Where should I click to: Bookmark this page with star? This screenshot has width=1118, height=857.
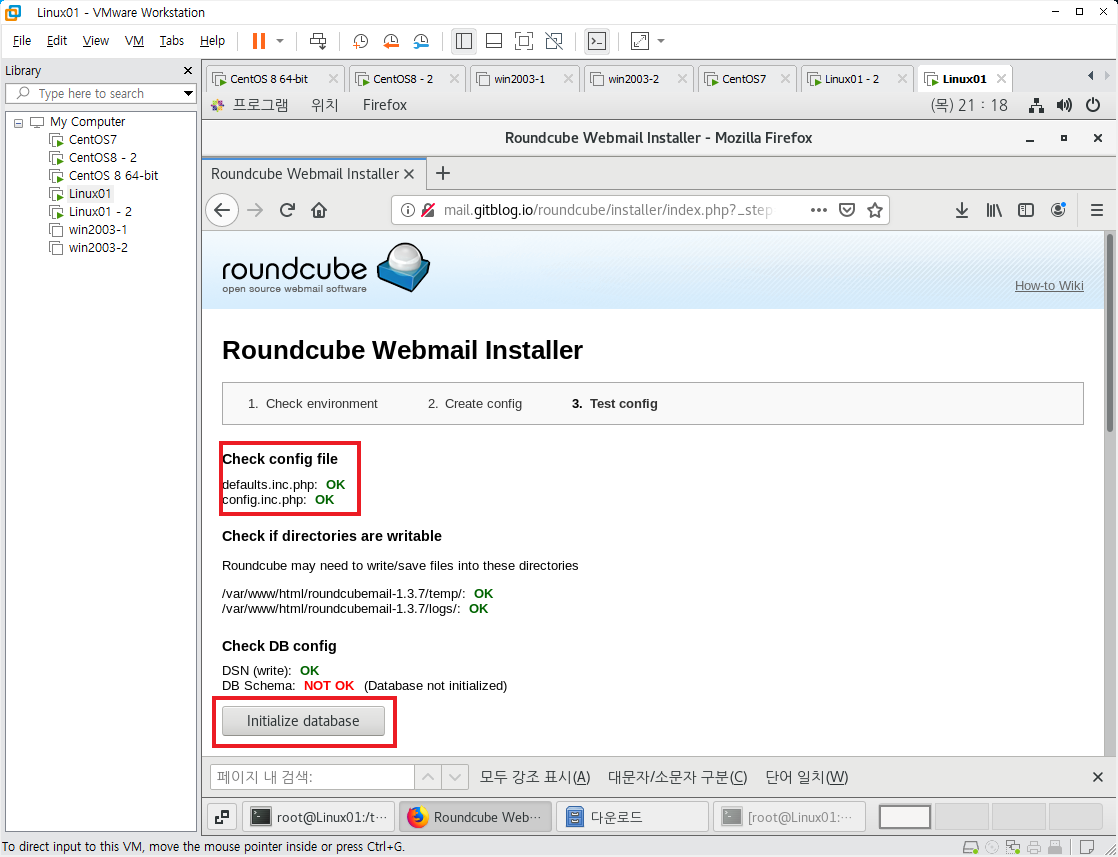point(875,210)
